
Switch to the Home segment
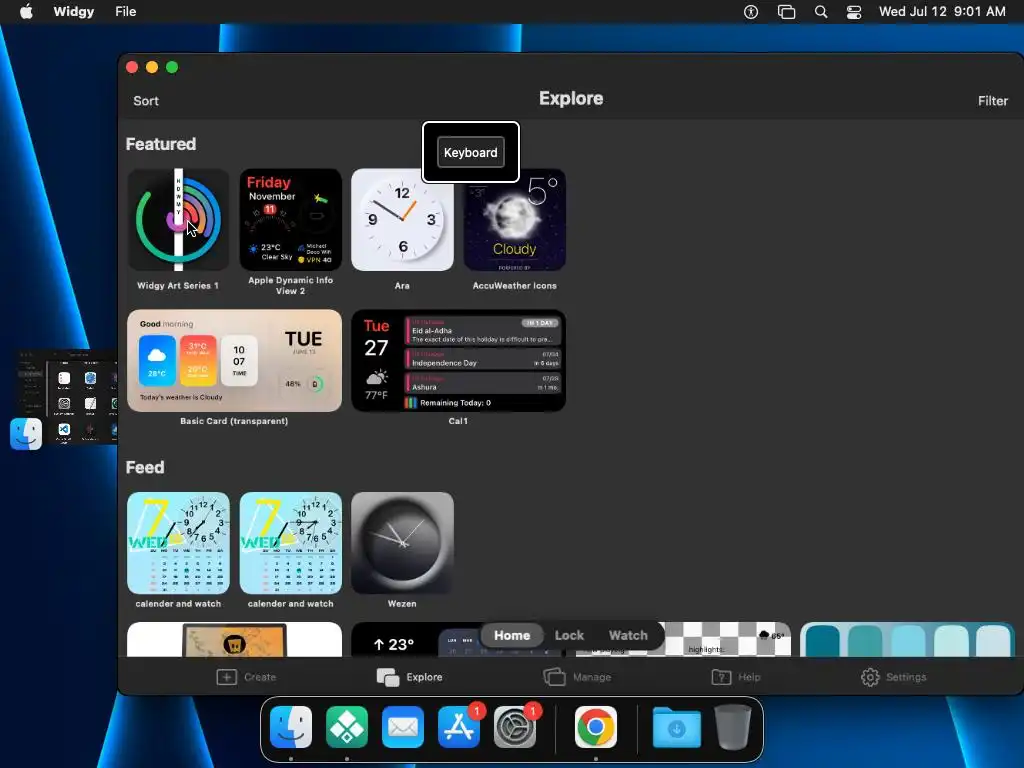pyautogui.click(x=512, y=635)
